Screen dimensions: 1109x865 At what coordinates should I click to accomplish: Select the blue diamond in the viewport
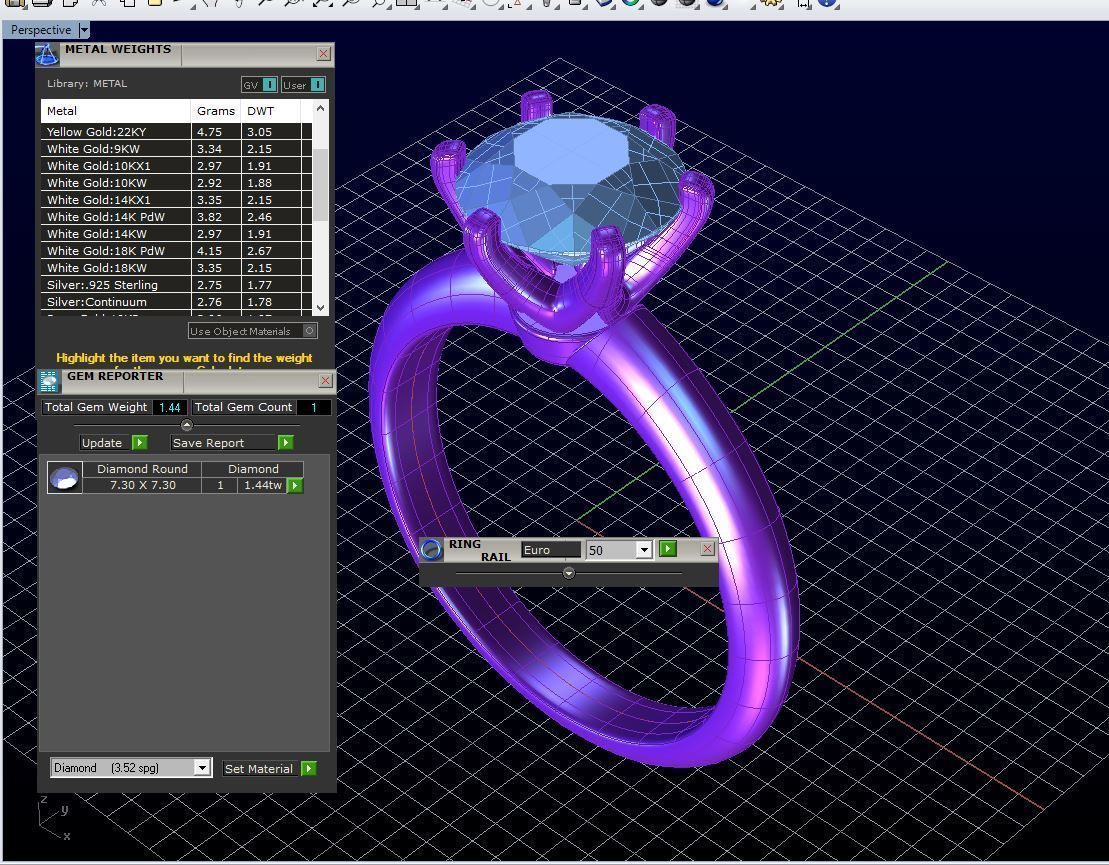tap(569, 187)
